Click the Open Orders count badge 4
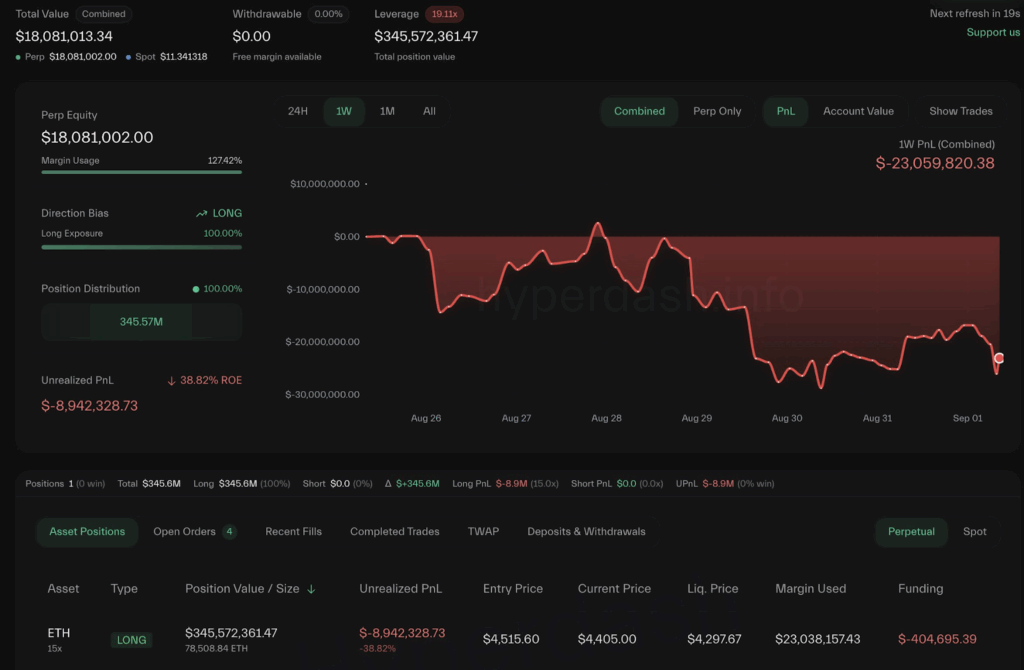Viewport: 1024px width, 670px height. (x=229, y=532)
